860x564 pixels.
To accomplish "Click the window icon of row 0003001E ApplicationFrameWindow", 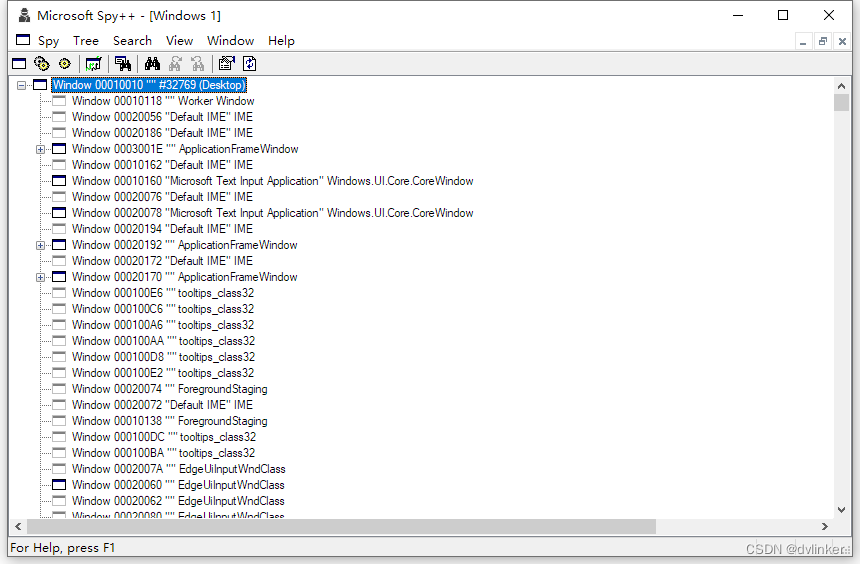I will 59,149.
